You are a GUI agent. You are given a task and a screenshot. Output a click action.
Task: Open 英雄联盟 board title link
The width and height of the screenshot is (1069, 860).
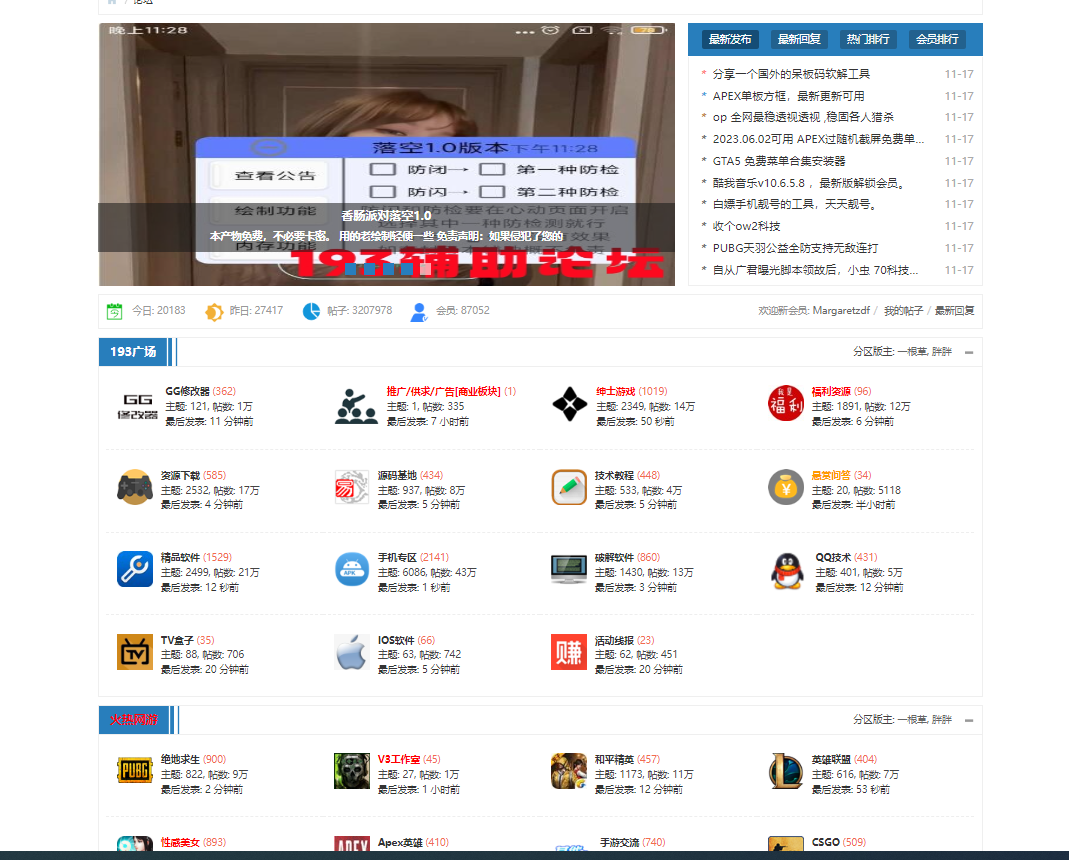[831, 759]
